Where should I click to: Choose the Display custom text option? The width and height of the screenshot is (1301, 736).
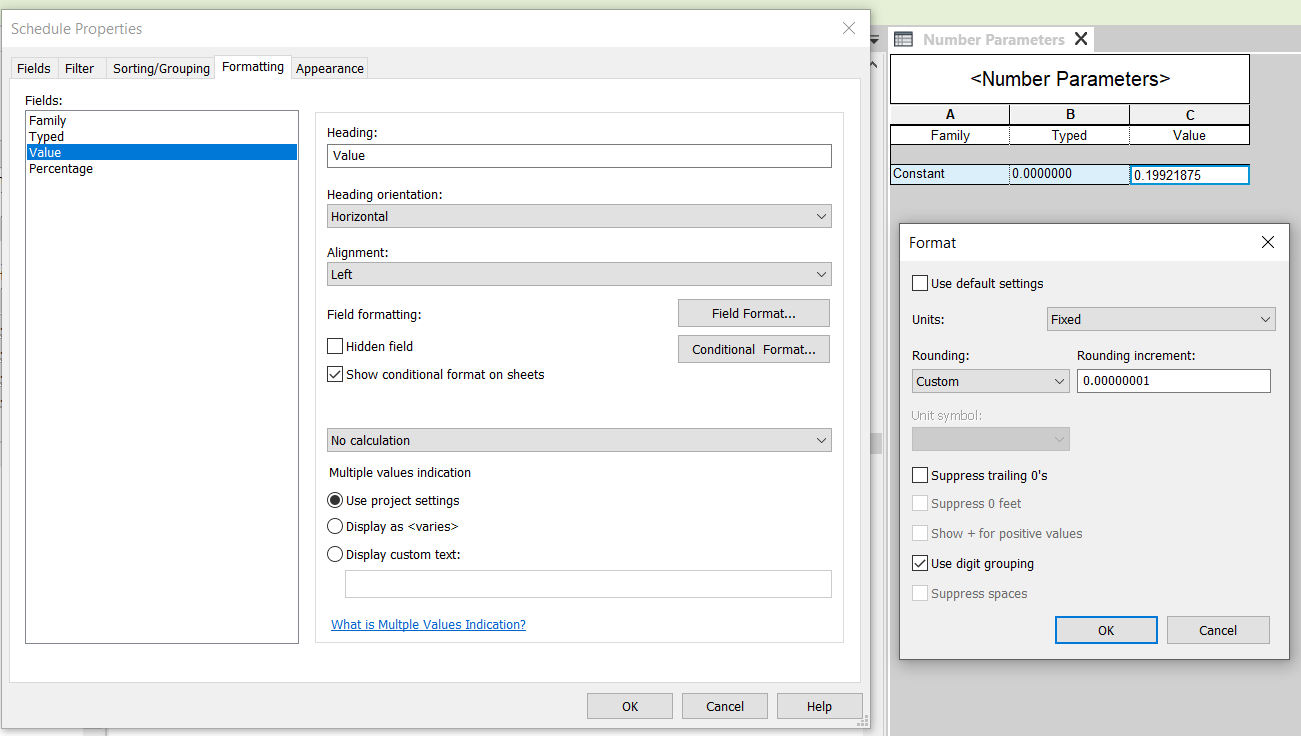[334, 554]
